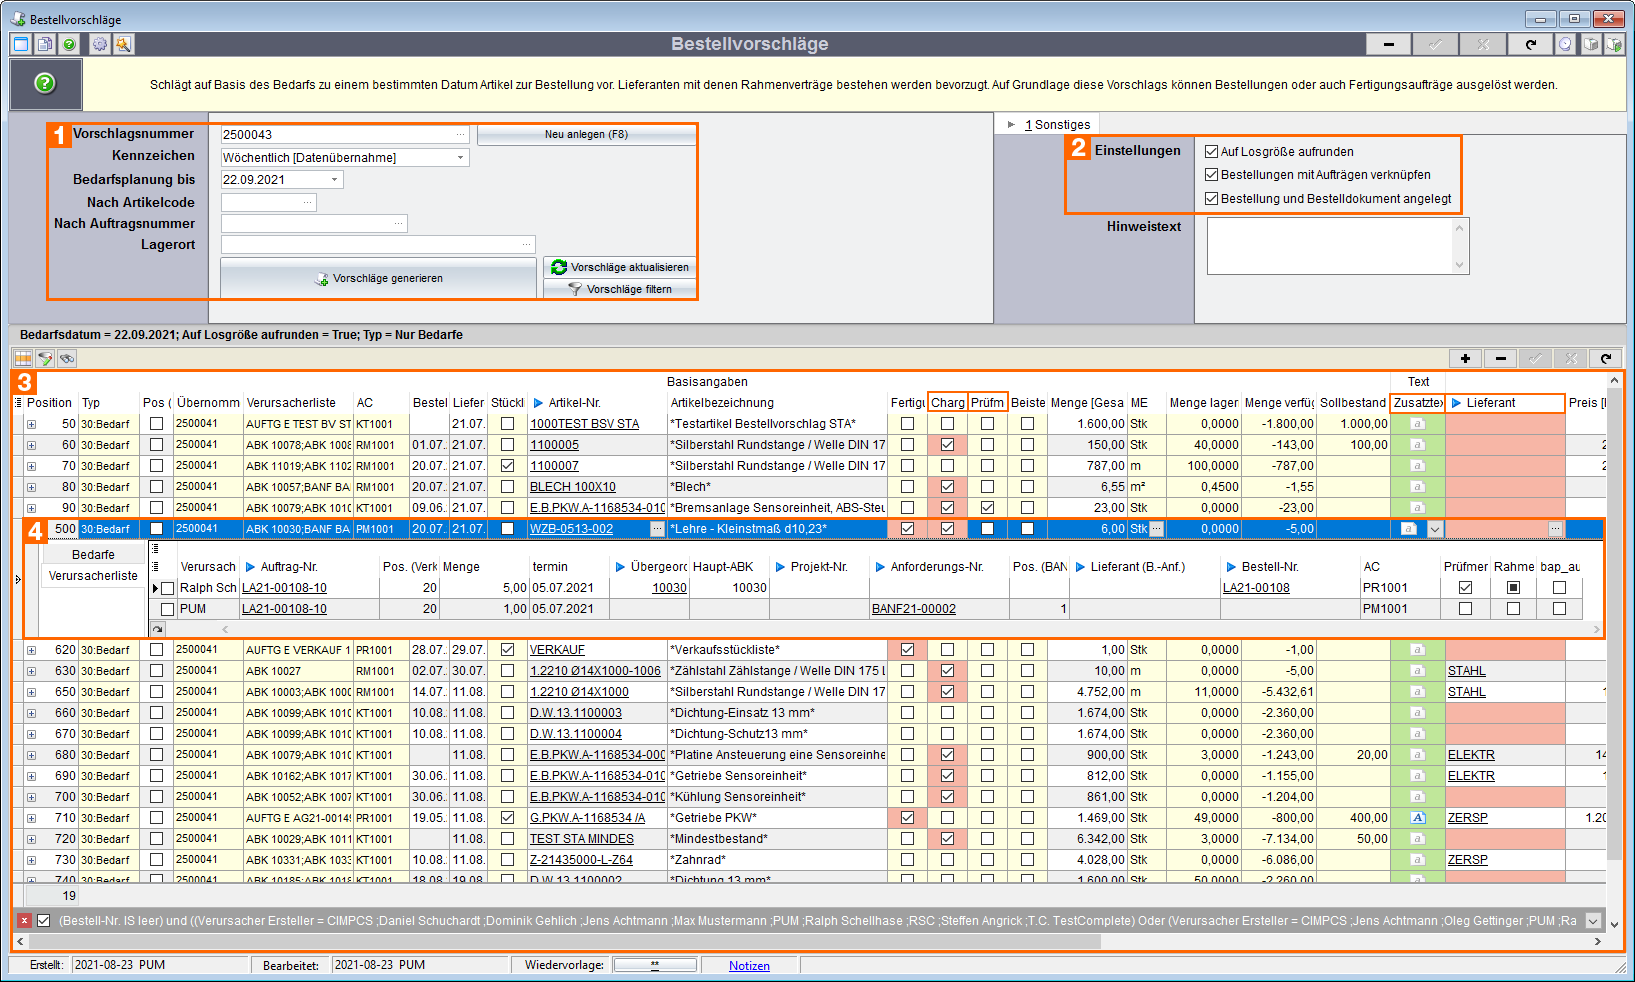The width and height of the screenshot is (1635, 982).
Task: Click the Zusatztext icon in row 50
Action: 1417,424
